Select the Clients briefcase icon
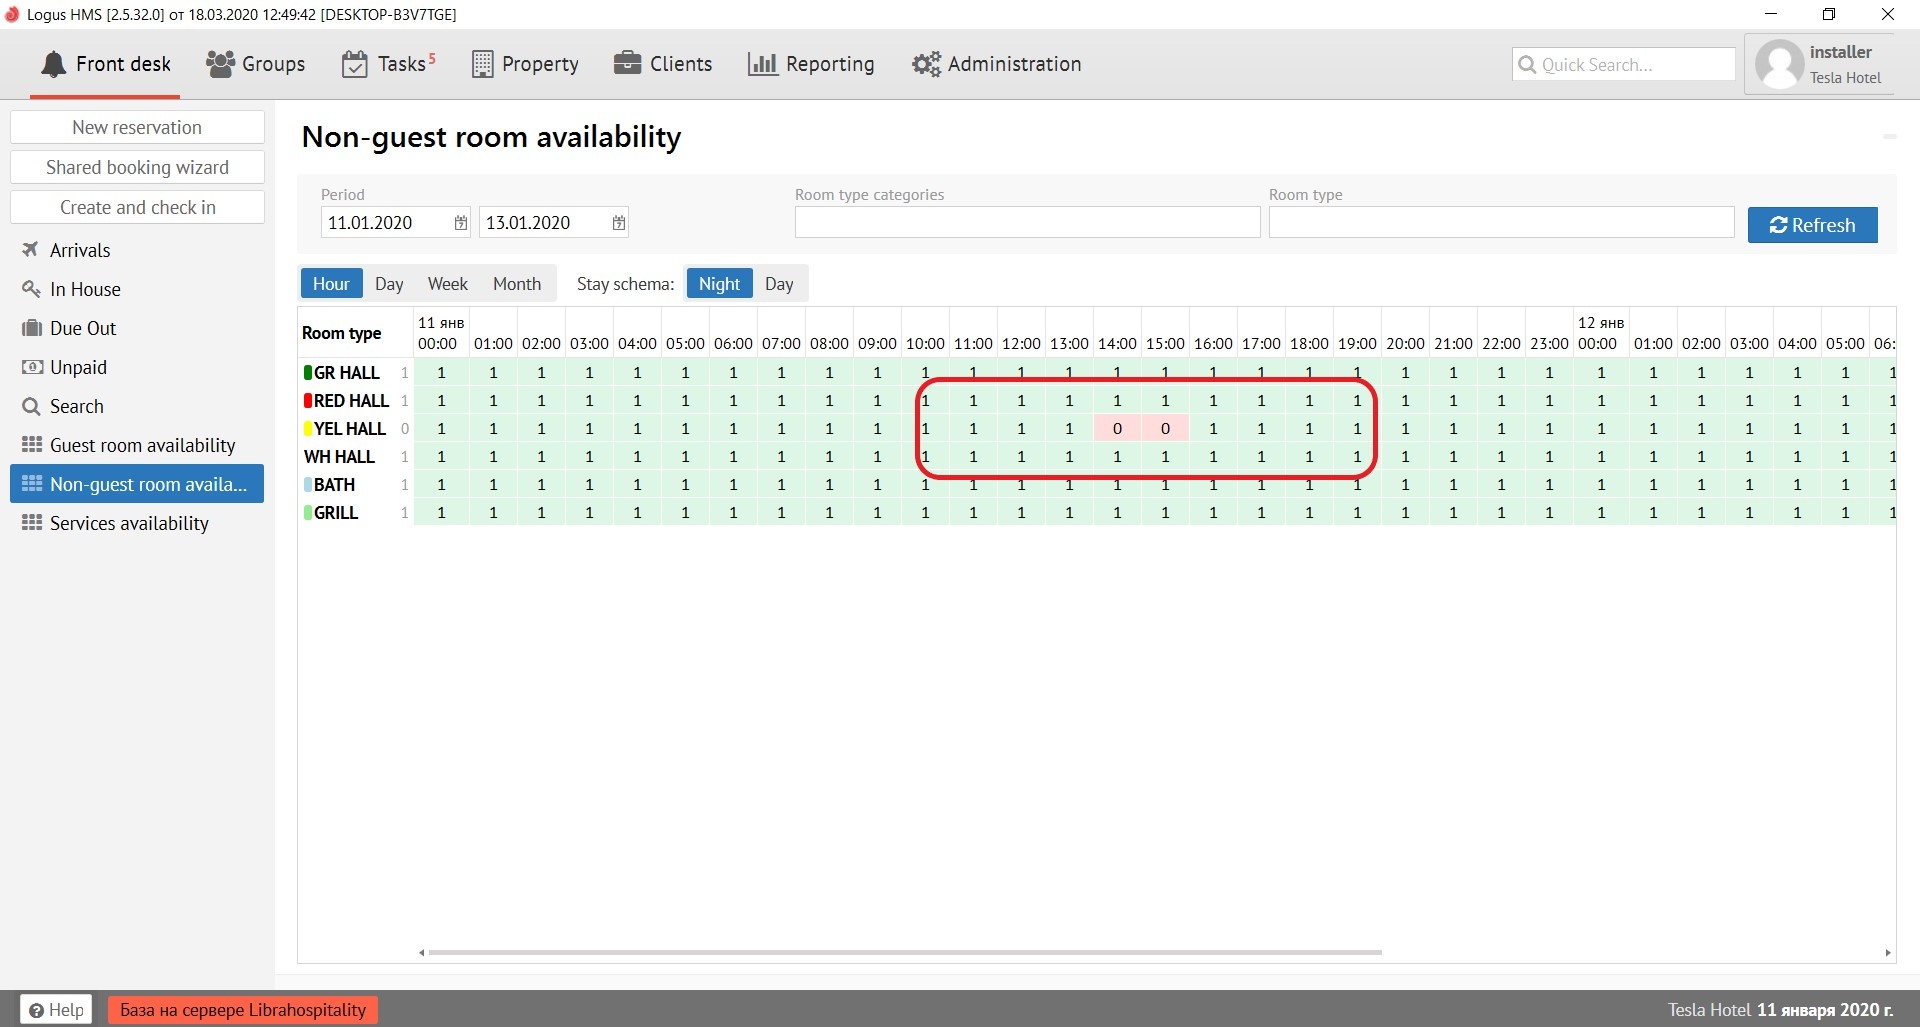Viewport: 1920px width, 1027px height. pos(627,63)
